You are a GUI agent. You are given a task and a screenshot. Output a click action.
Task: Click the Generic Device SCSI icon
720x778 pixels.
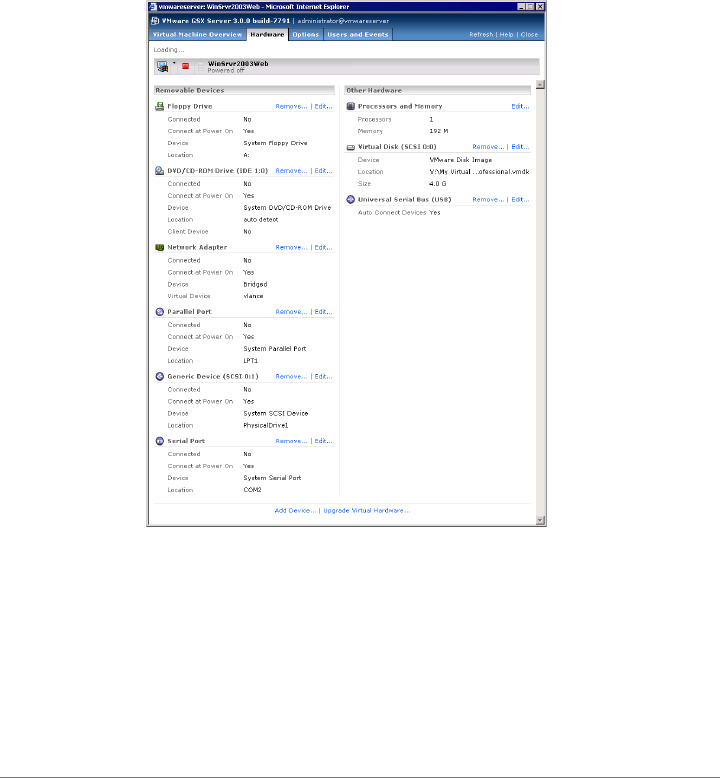coord(159,377)
